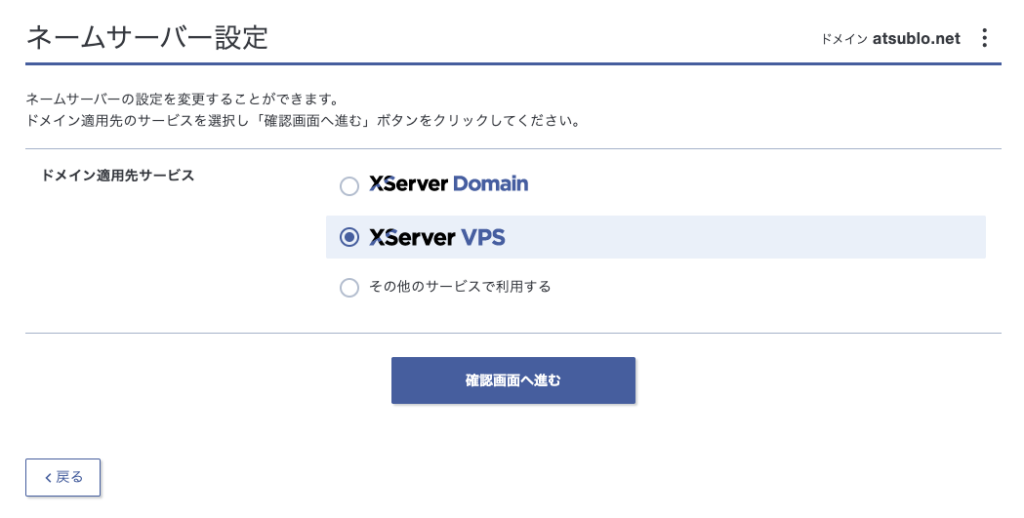The image size is (1024, 518).
Task: Click the XServer Domain logo
Action: 448,185
